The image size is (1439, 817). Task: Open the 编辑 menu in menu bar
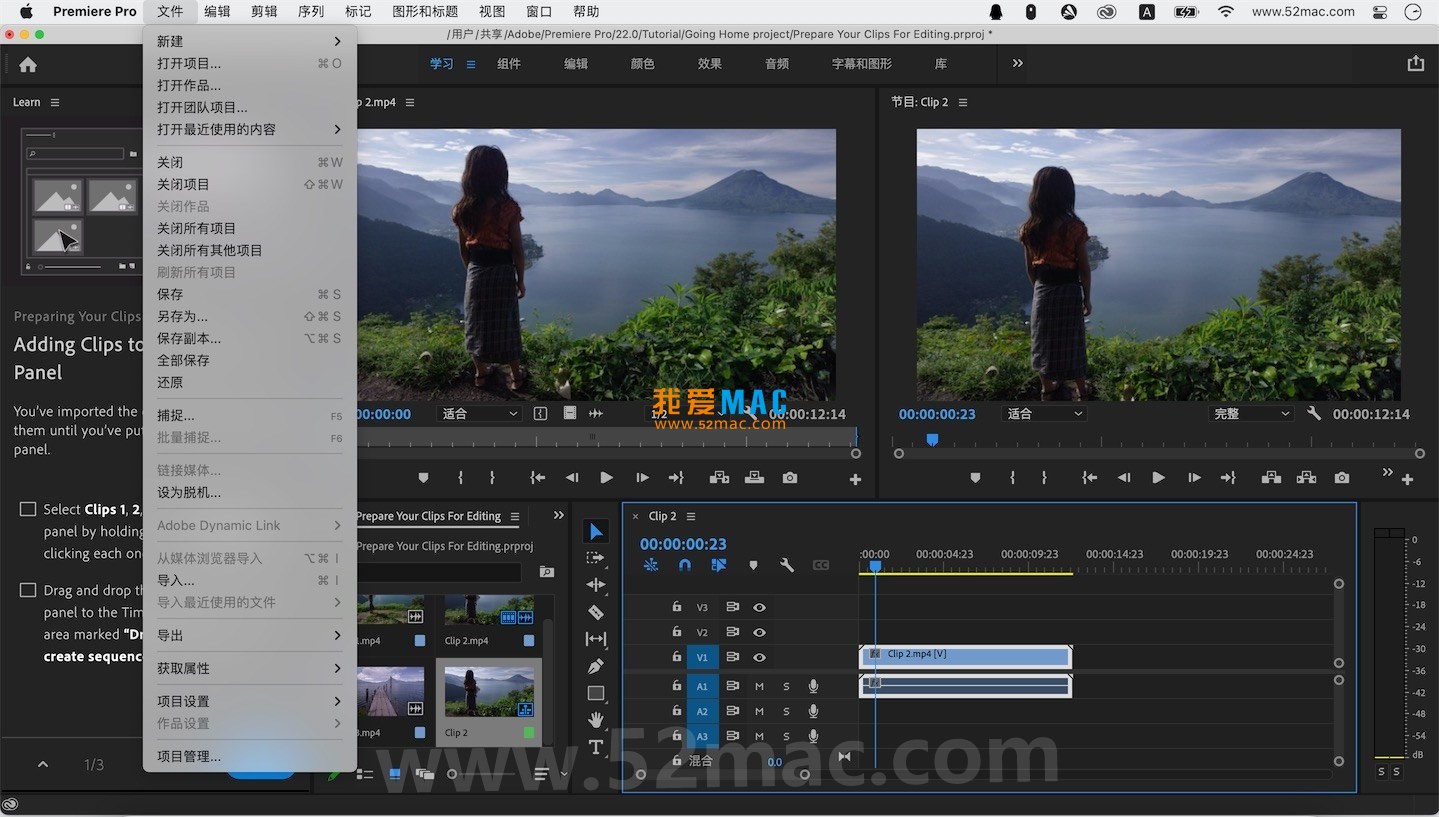217,12
